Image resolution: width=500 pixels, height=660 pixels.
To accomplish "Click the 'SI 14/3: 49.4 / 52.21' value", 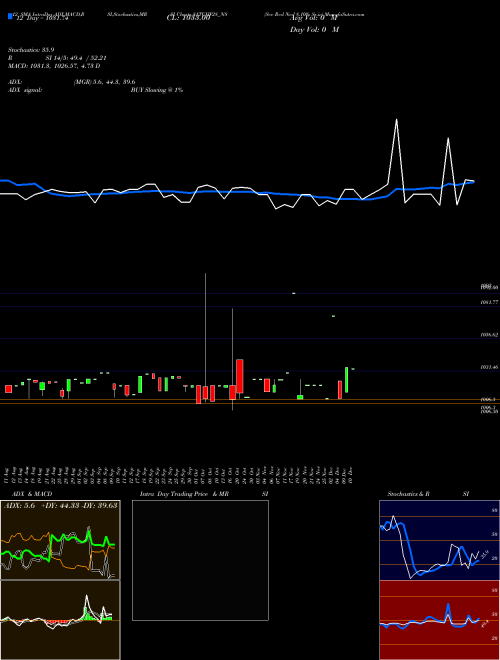I will (76, 58).
